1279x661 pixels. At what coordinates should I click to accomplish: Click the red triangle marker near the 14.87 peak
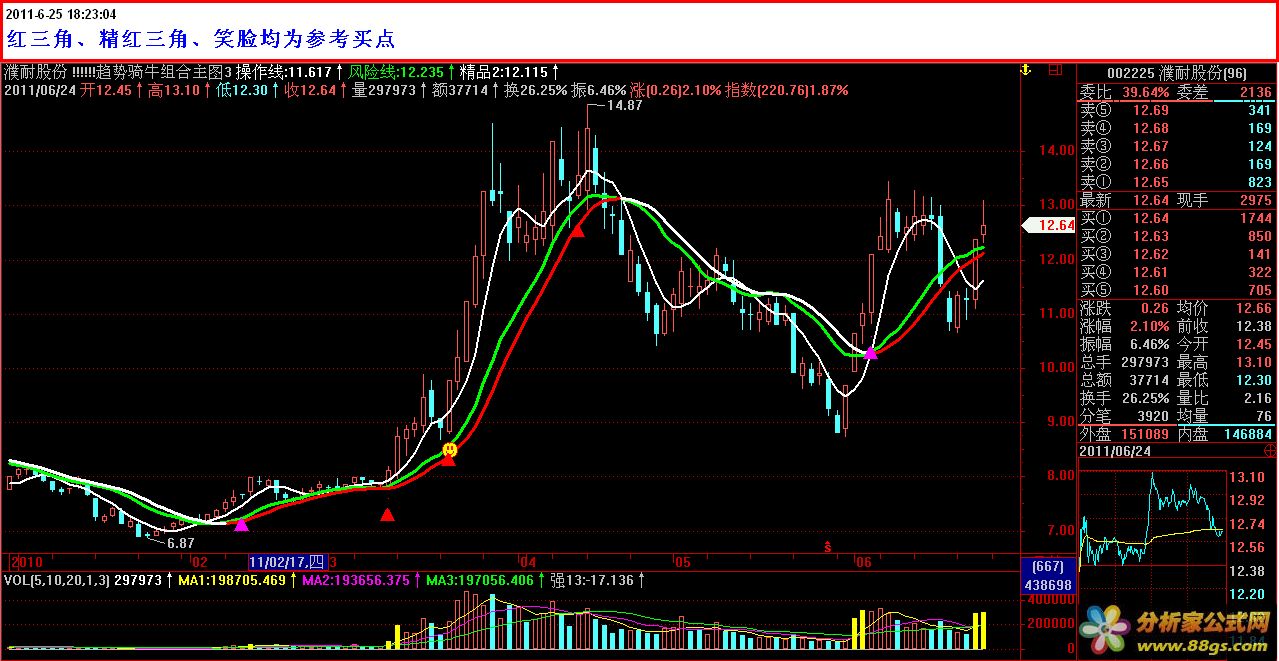click(577, 230)
